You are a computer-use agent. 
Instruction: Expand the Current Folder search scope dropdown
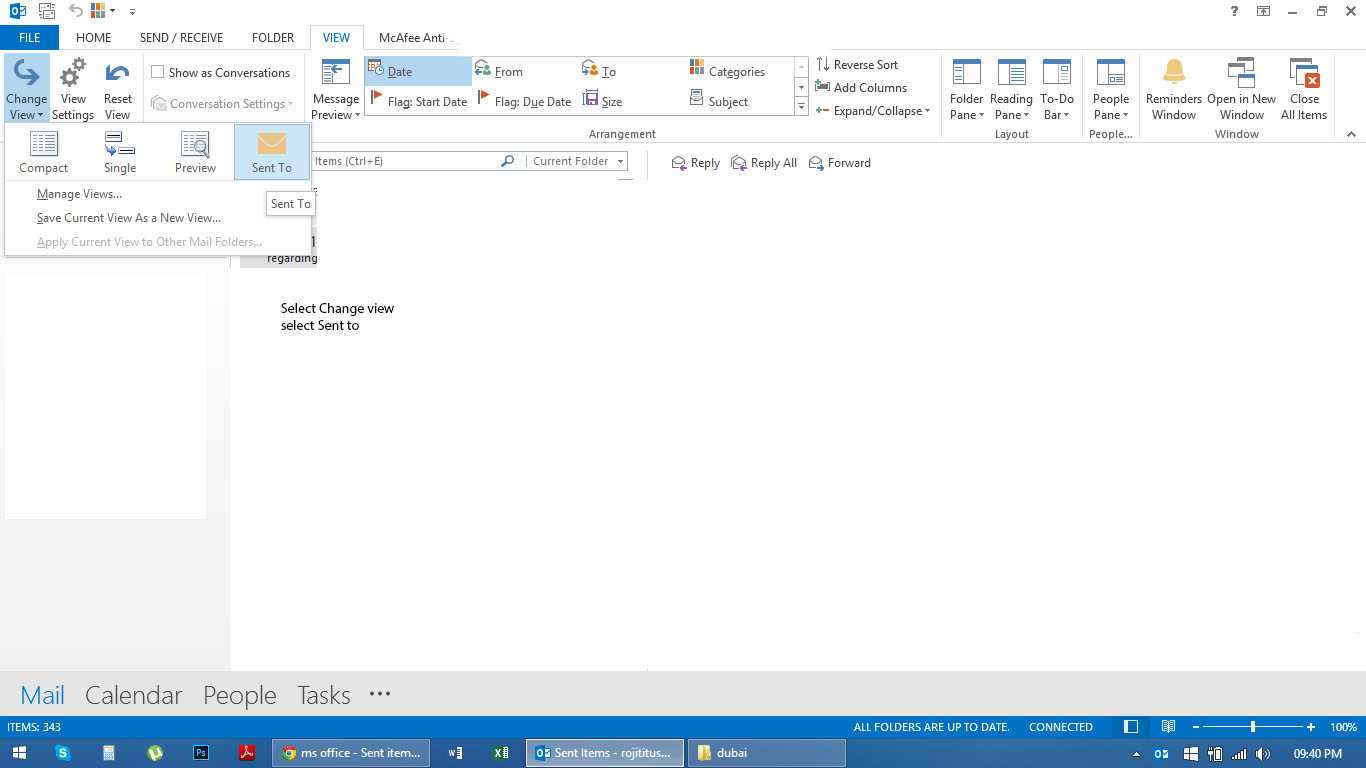(578, 161)
